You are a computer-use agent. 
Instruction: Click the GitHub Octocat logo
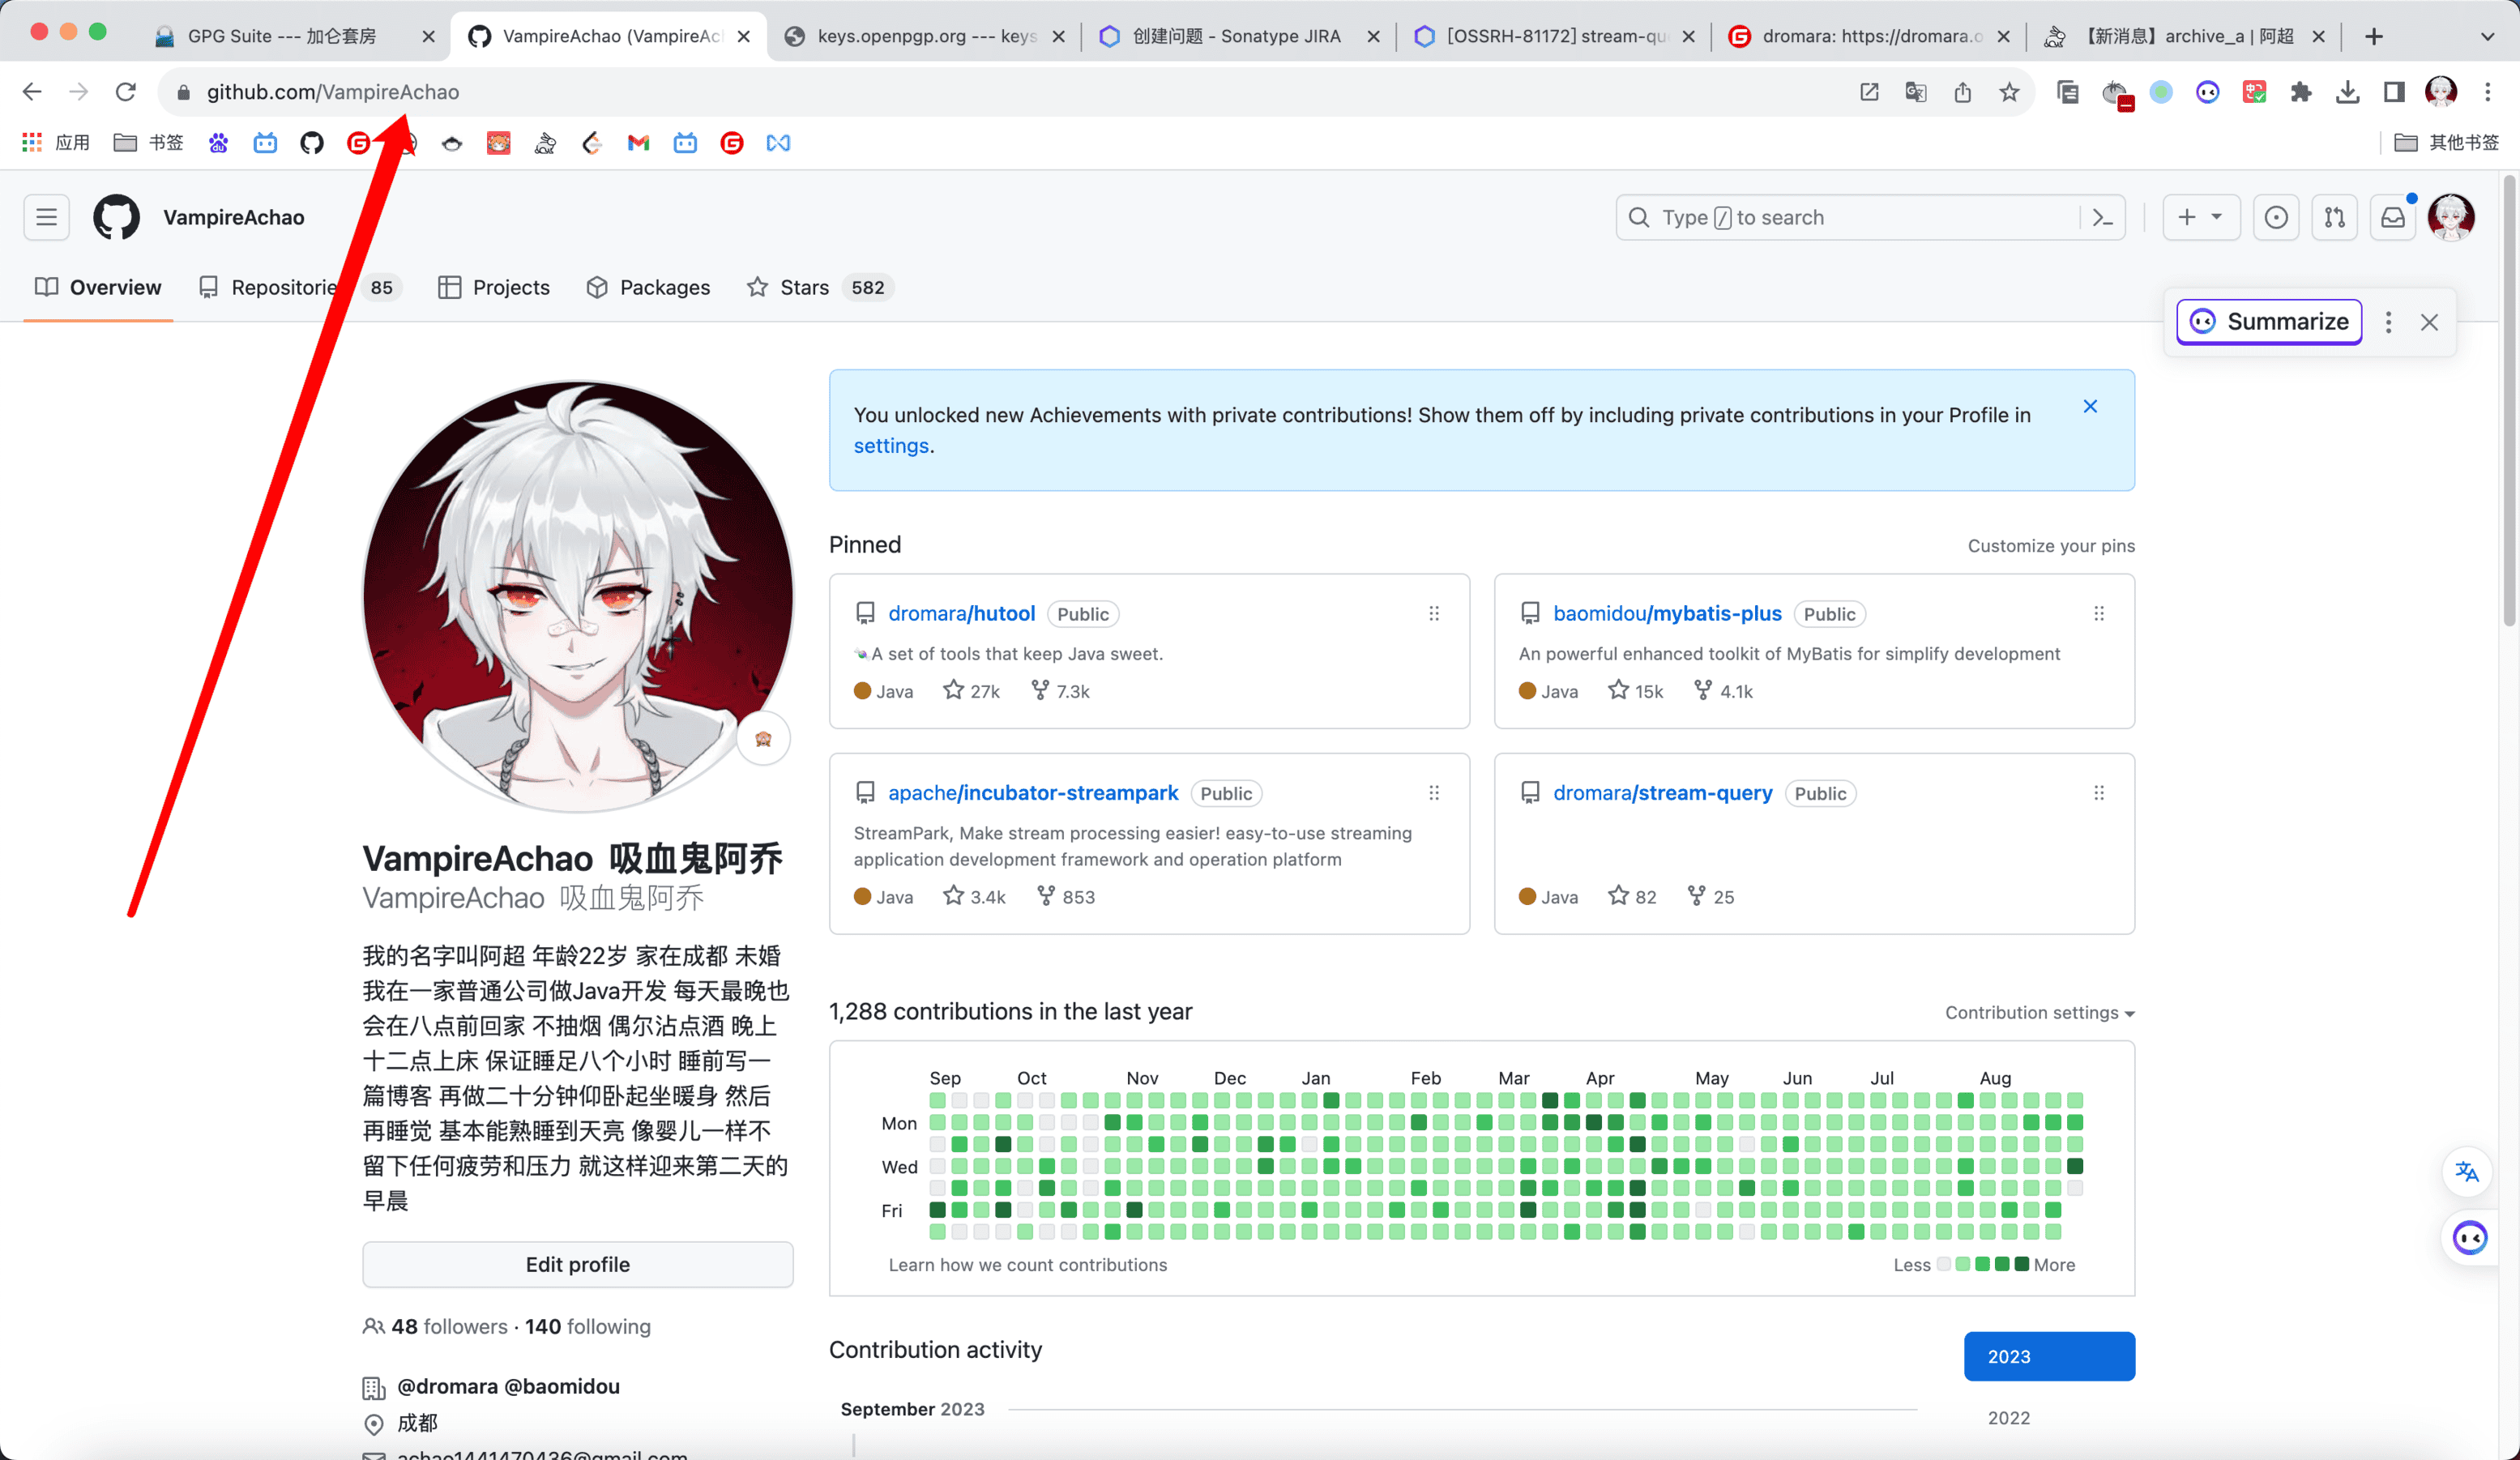(x=116, y=217)
